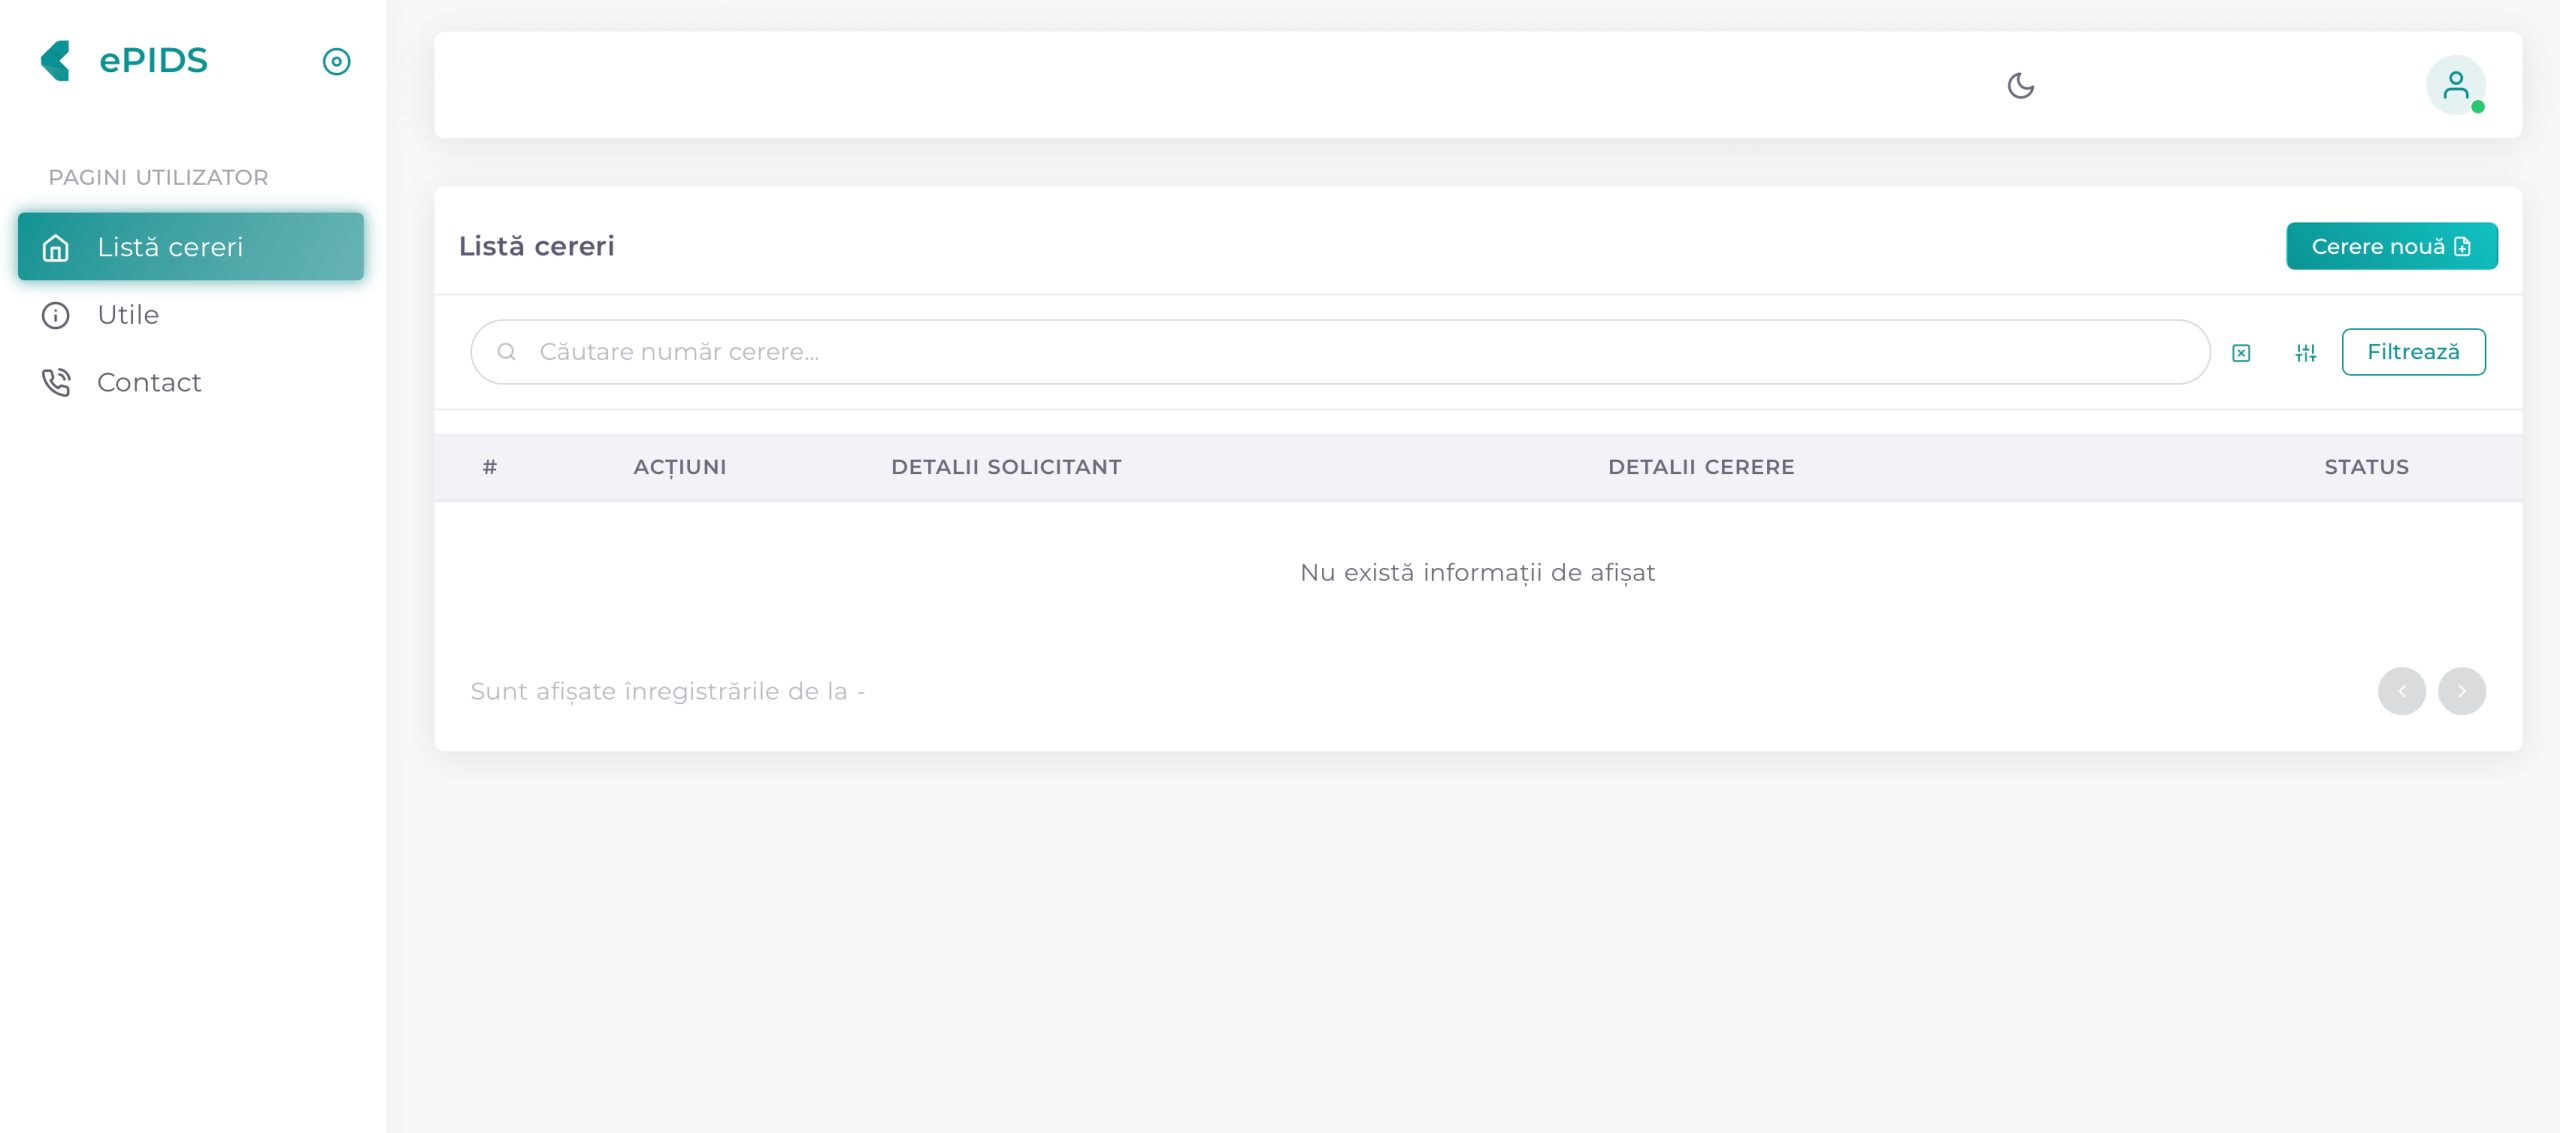Screen dimensions: 2560x1133
Task: Click the file icon in Cerere nouă
Action: 2463,247
